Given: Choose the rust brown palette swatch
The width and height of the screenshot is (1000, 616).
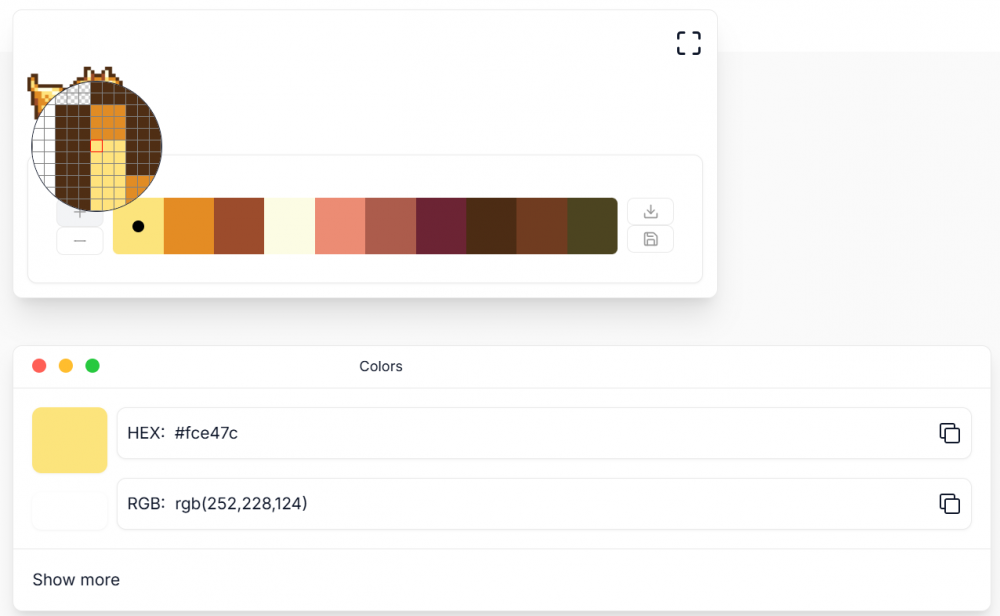Looking at the screenshot, I should 239,226.
